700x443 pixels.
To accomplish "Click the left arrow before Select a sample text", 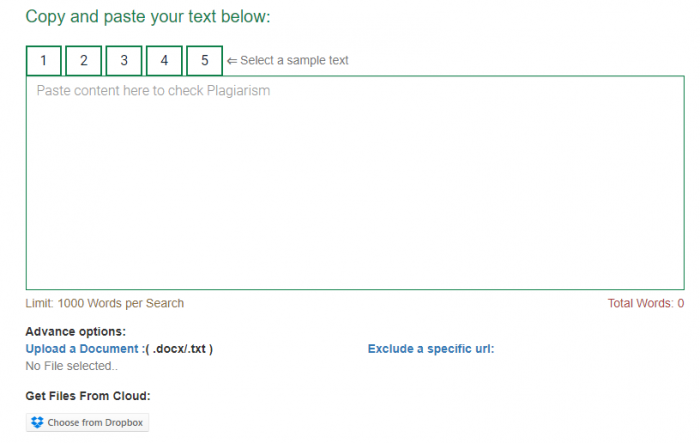I will click(232, 61).
